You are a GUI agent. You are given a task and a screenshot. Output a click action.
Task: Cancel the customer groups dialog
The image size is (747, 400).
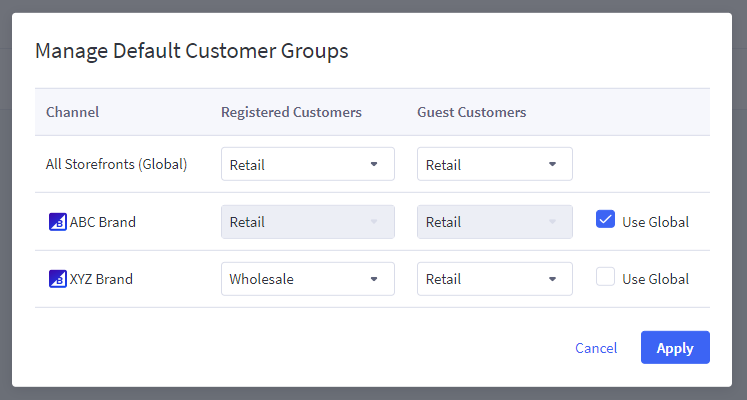pos(596,348)
